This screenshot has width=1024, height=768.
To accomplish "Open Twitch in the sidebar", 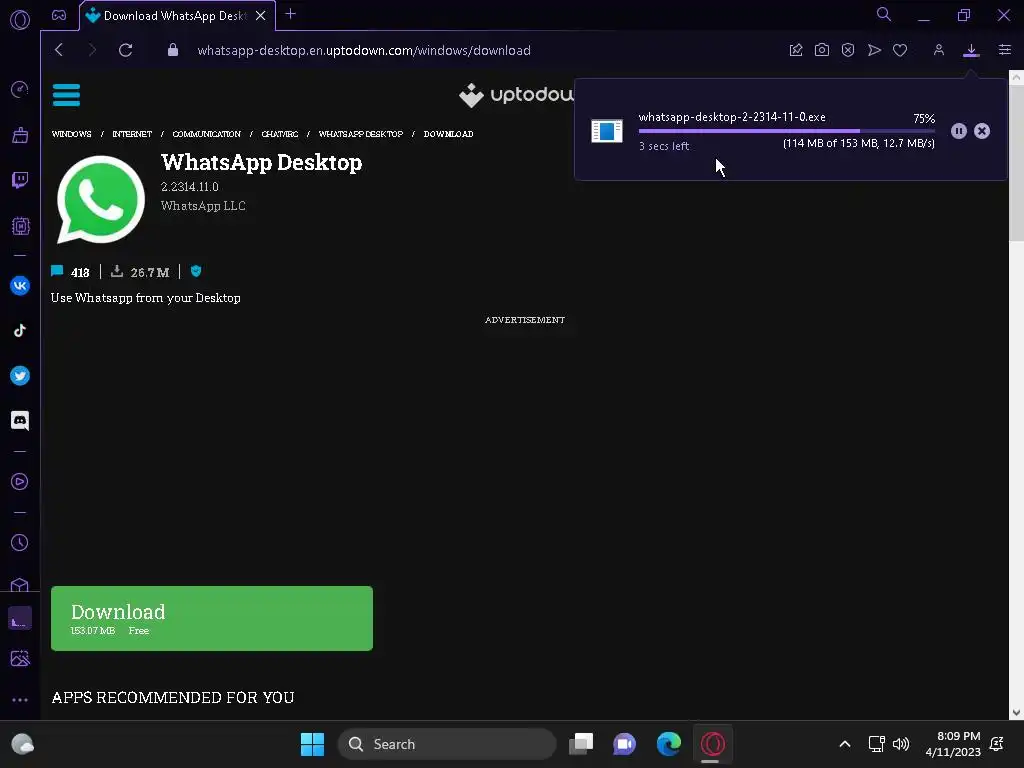I will click(20, 180).
